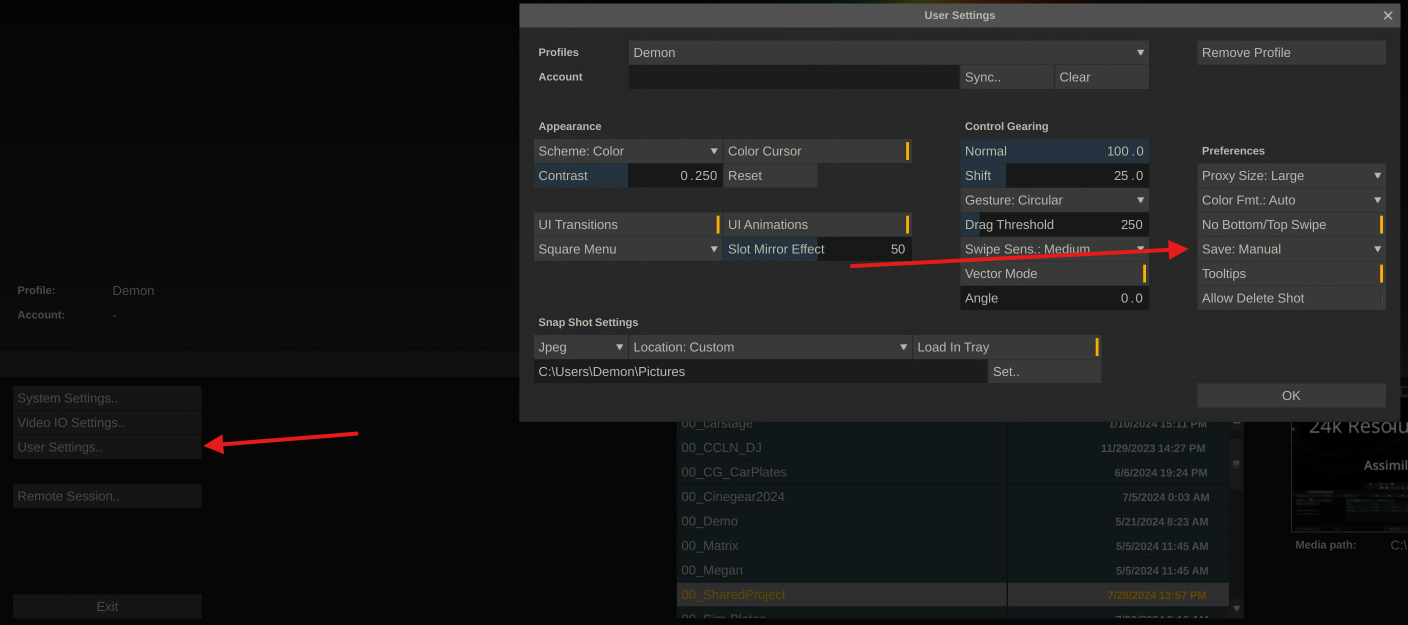The height and width of the screenshot is (625, 1408).
Task: Open System Settings menu entry
Action: (107, 398)
